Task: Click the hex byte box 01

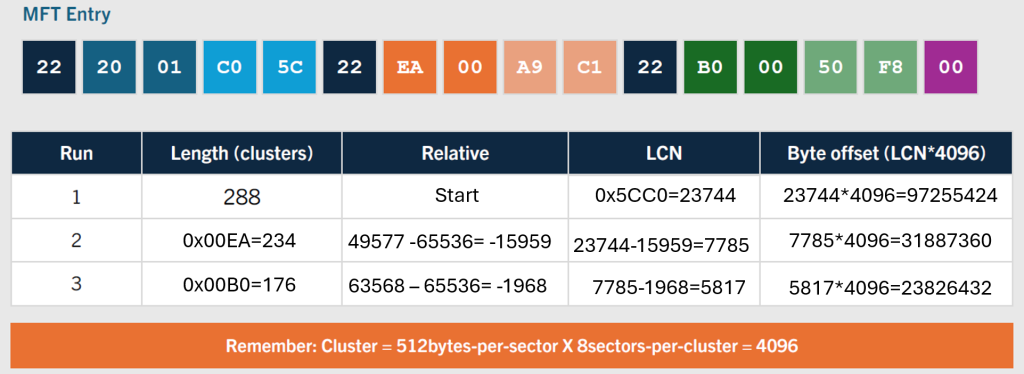Action: [169, 67]
